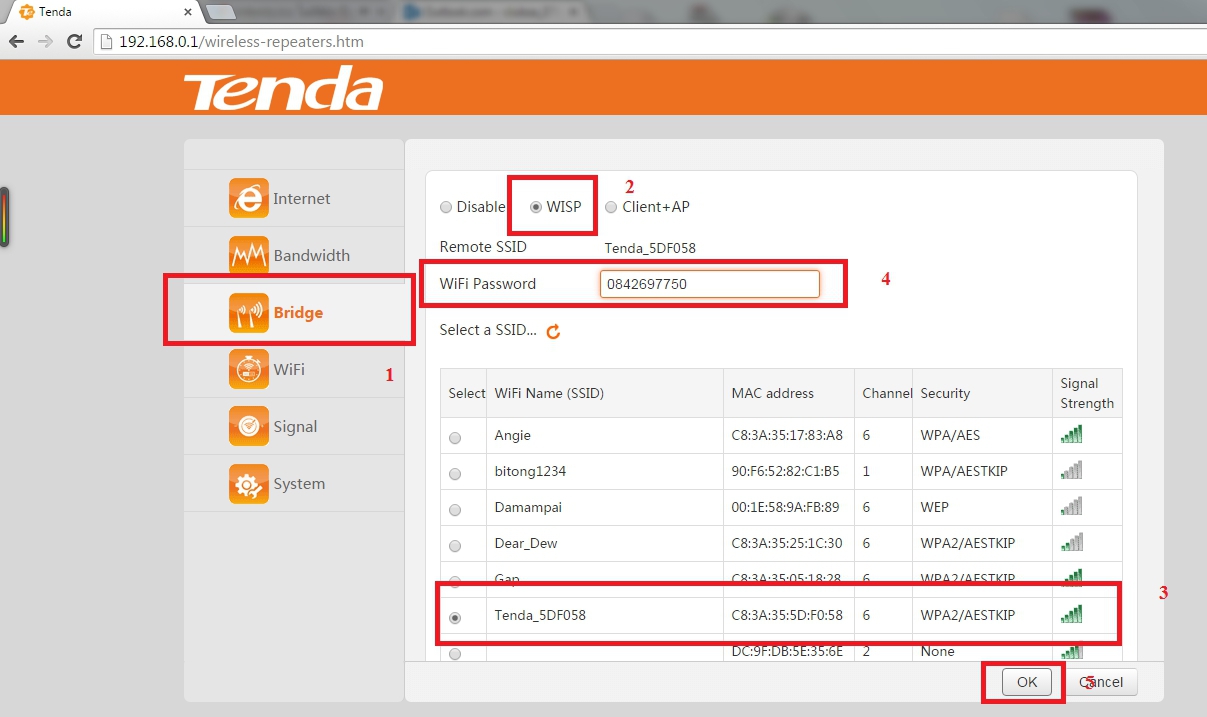Click the Damampai network name
Screen dimensions: 1207x717
click(x=528, y=507)
